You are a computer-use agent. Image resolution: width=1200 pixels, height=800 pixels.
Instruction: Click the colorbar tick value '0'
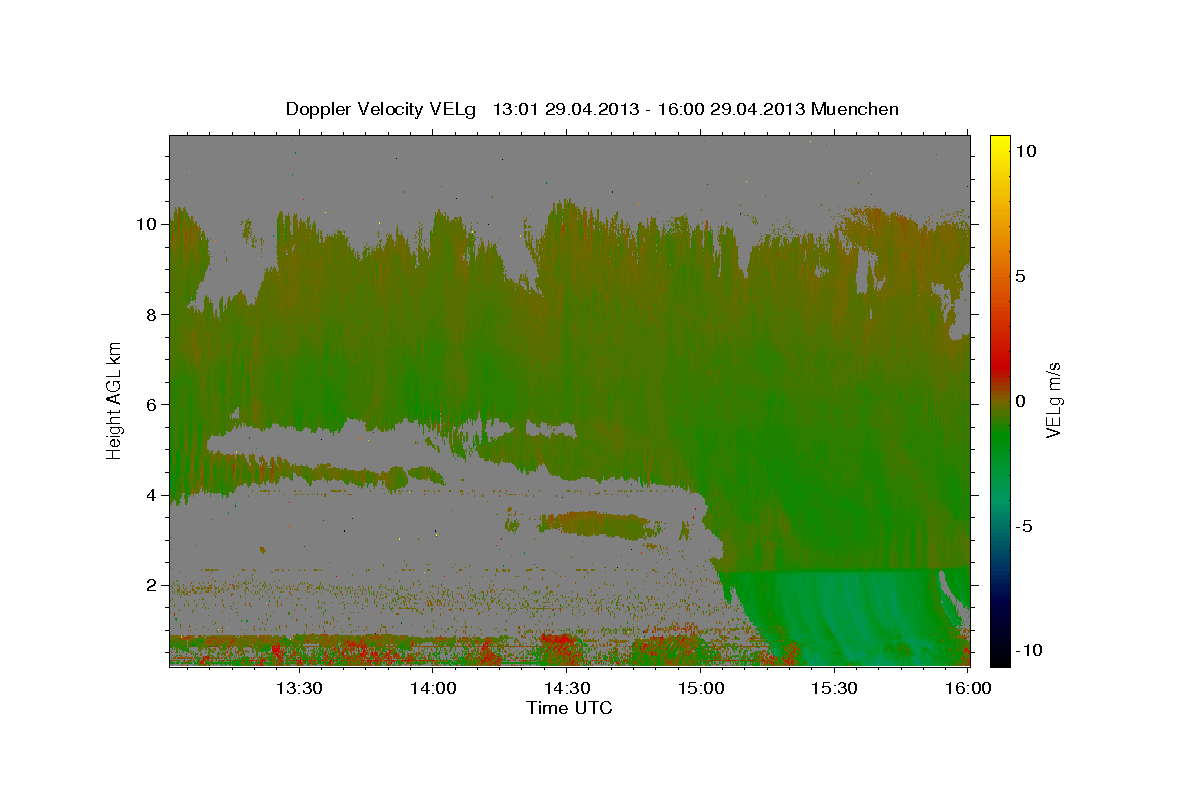[1020, 401]
